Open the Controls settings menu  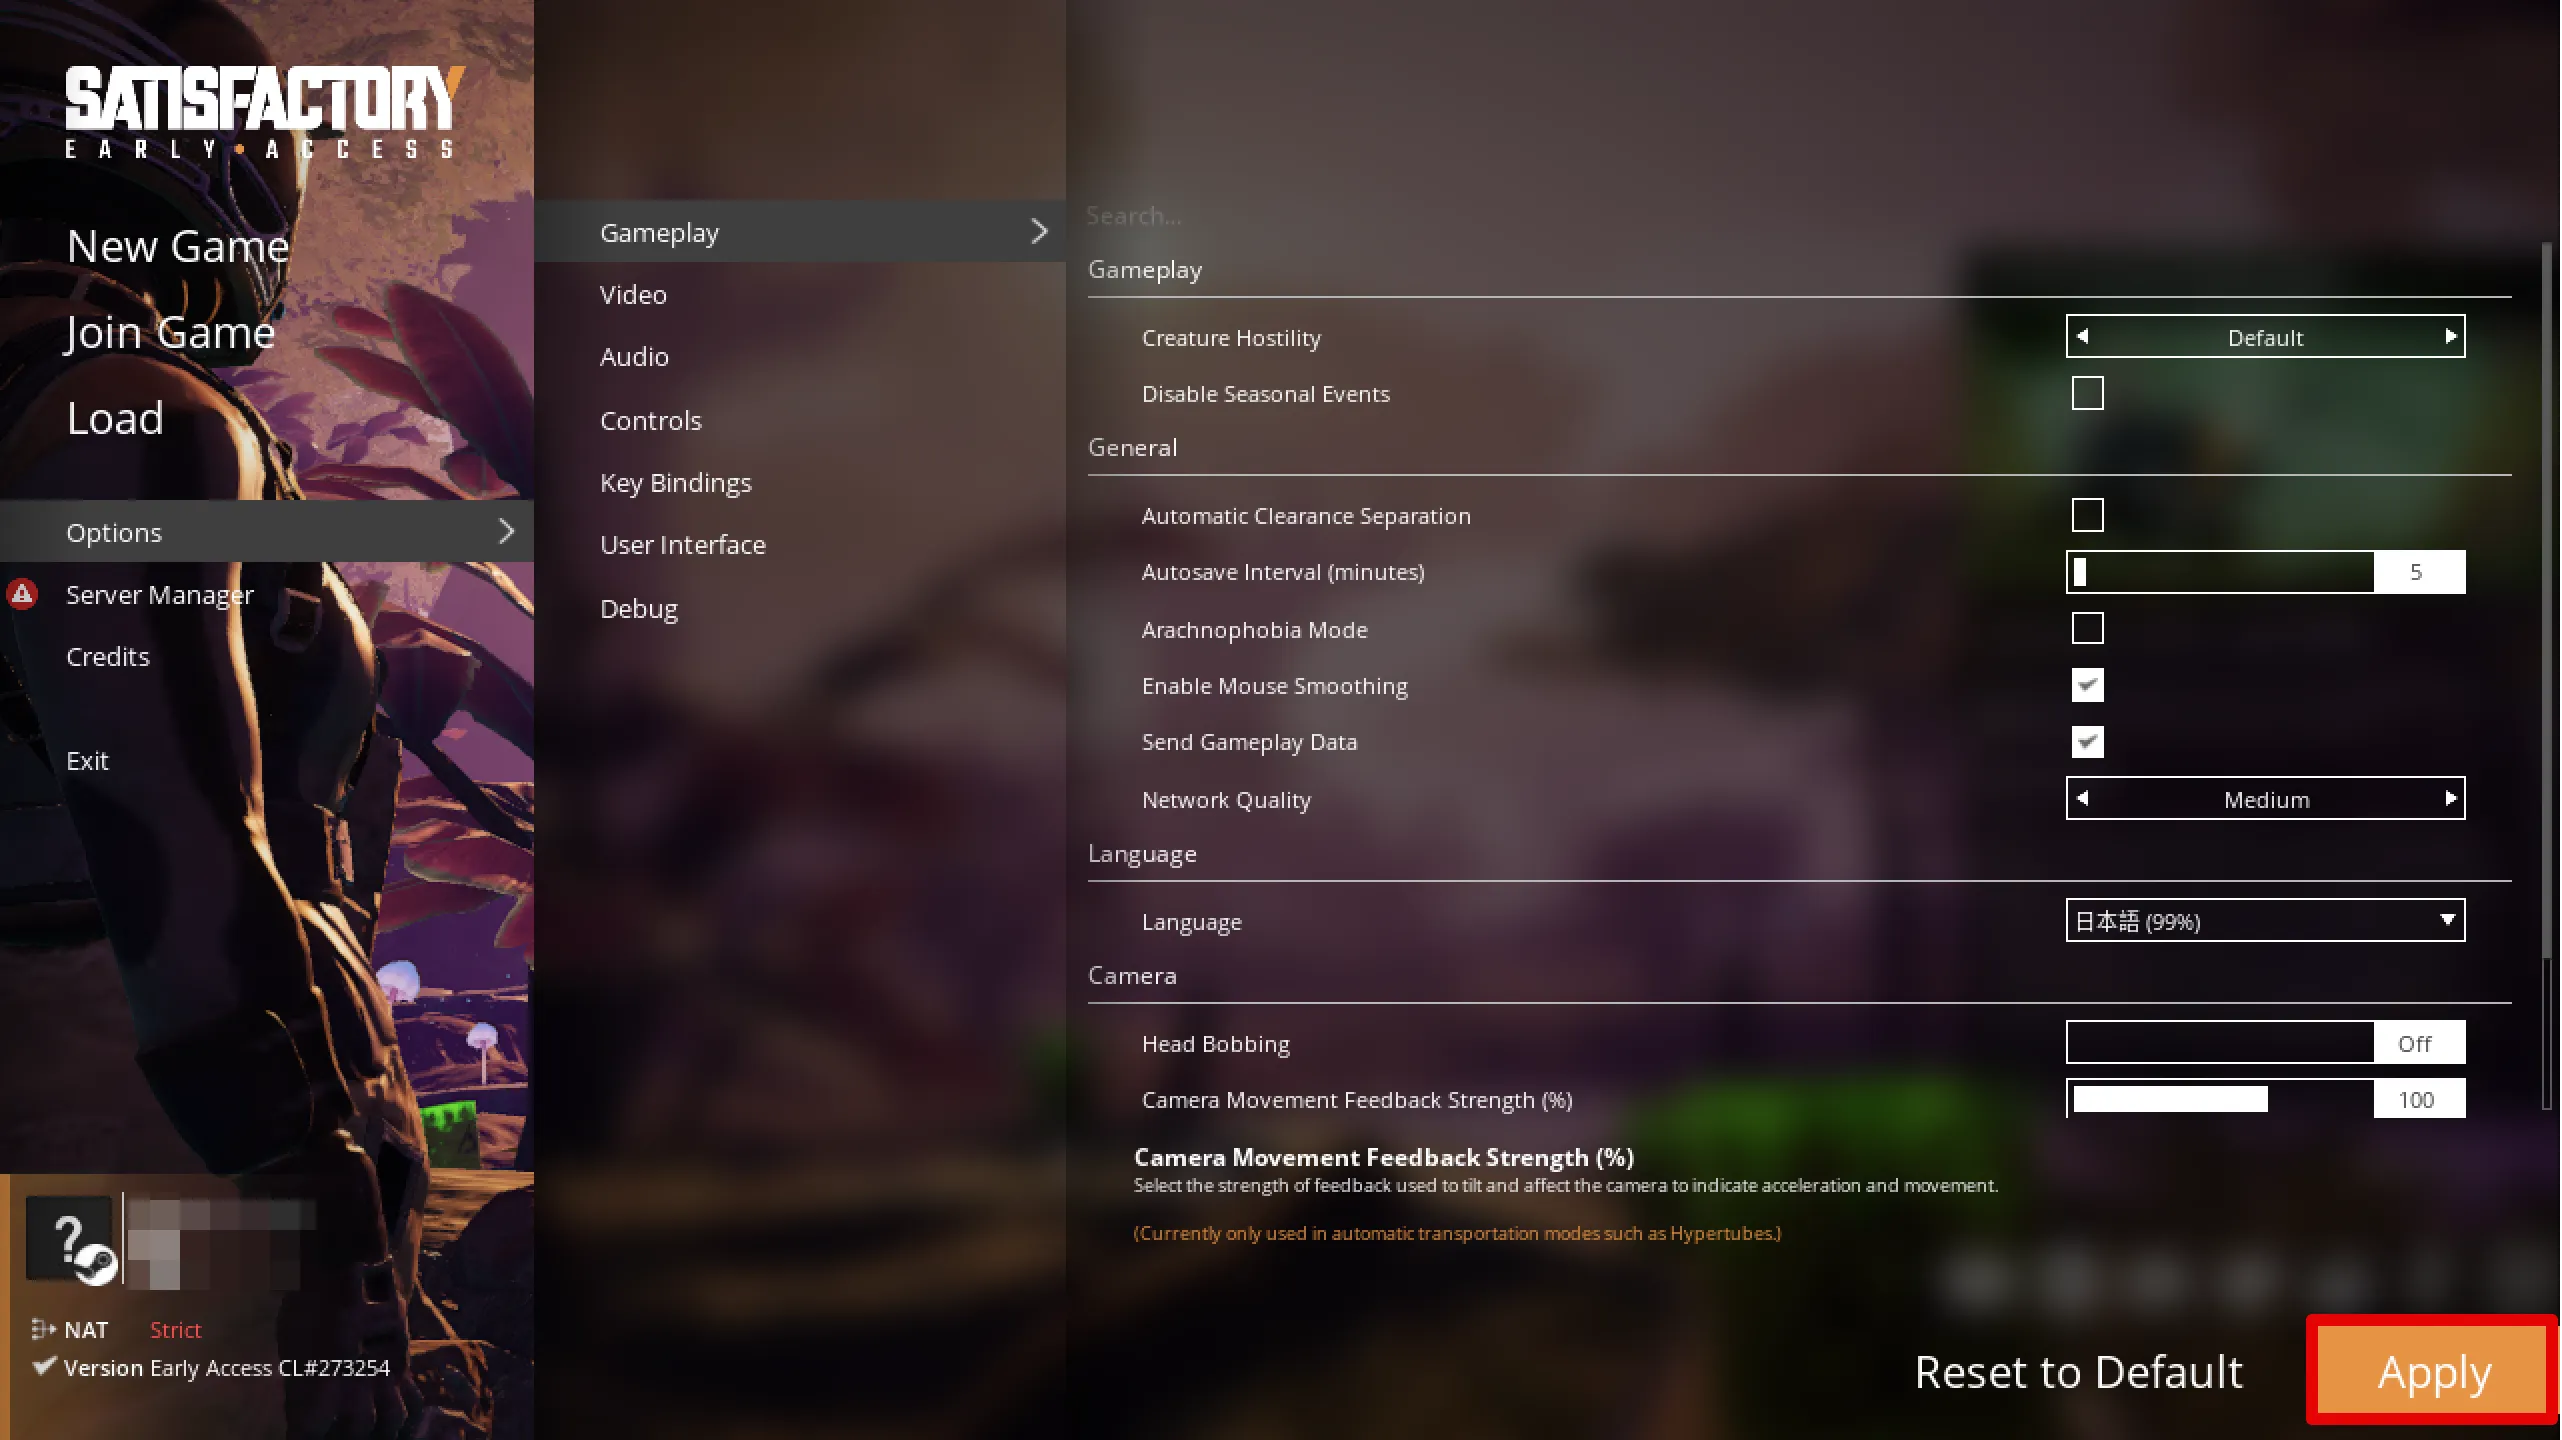point(651,419)
